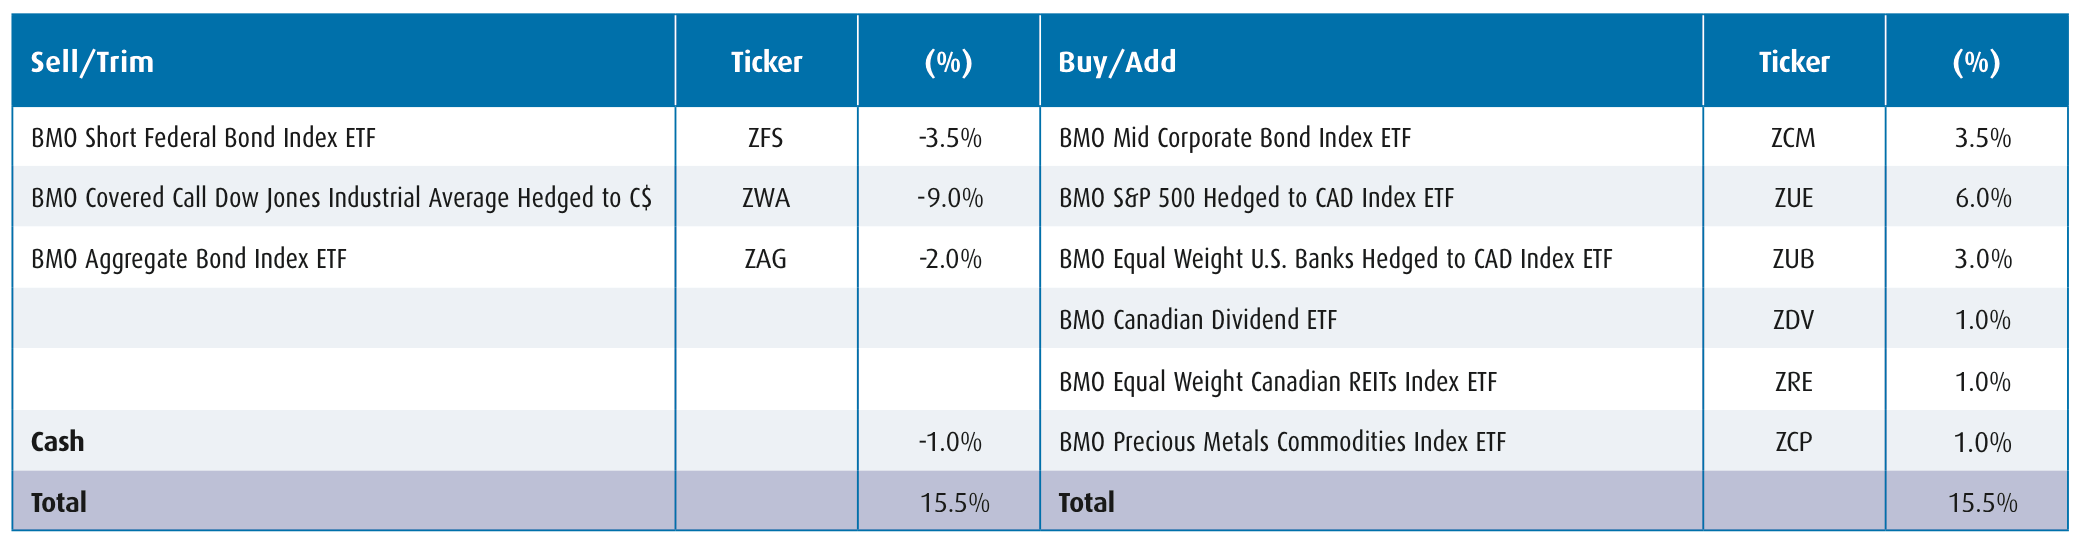Click the ZUB ticker cell
Viewport: 2082px width, 544px height.
[1793, 259]
